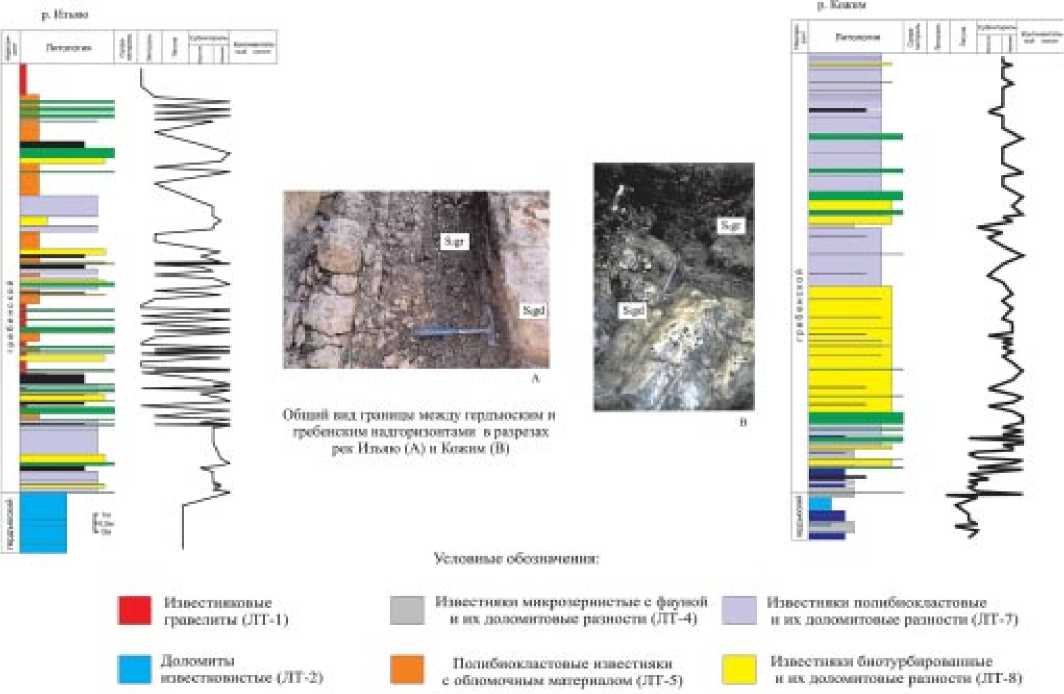Click the 'р. Кожим' section title
This screenshot has height=694, width=1064.
[841, 5]
